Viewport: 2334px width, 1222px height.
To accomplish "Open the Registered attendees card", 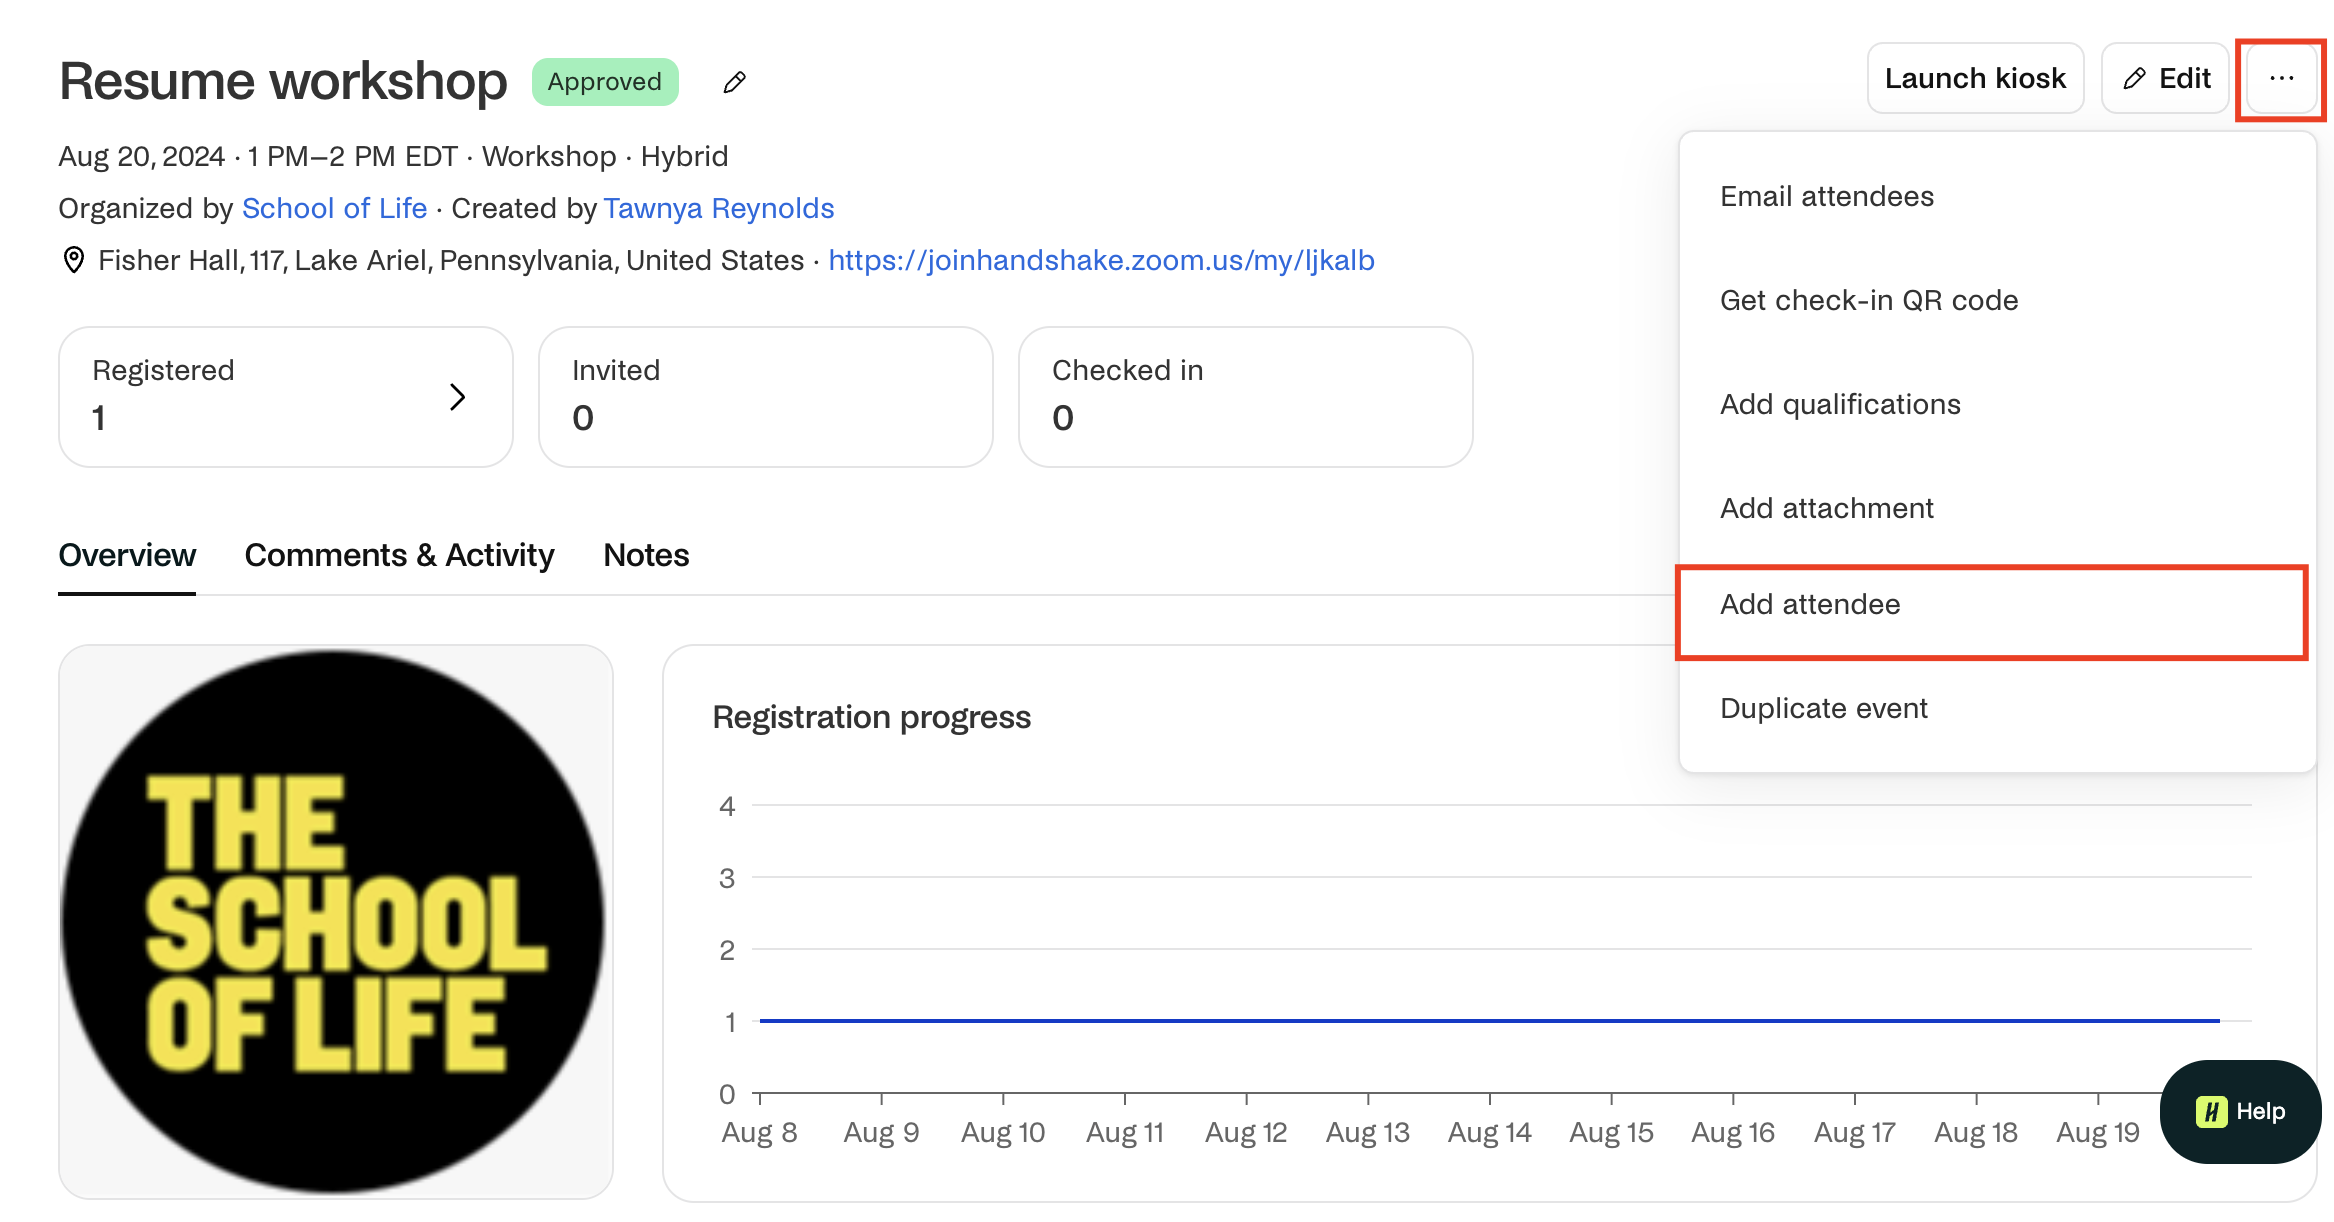I will click(x=286, y=397).
